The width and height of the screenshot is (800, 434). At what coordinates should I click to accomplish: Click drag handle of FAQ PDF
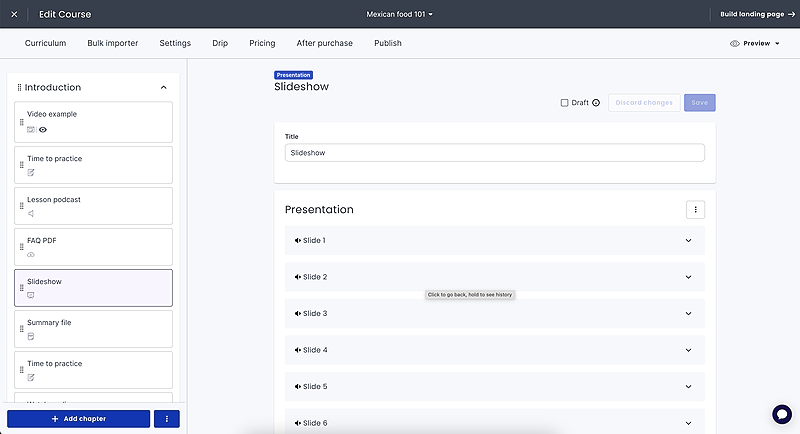[x=21, y=247]
